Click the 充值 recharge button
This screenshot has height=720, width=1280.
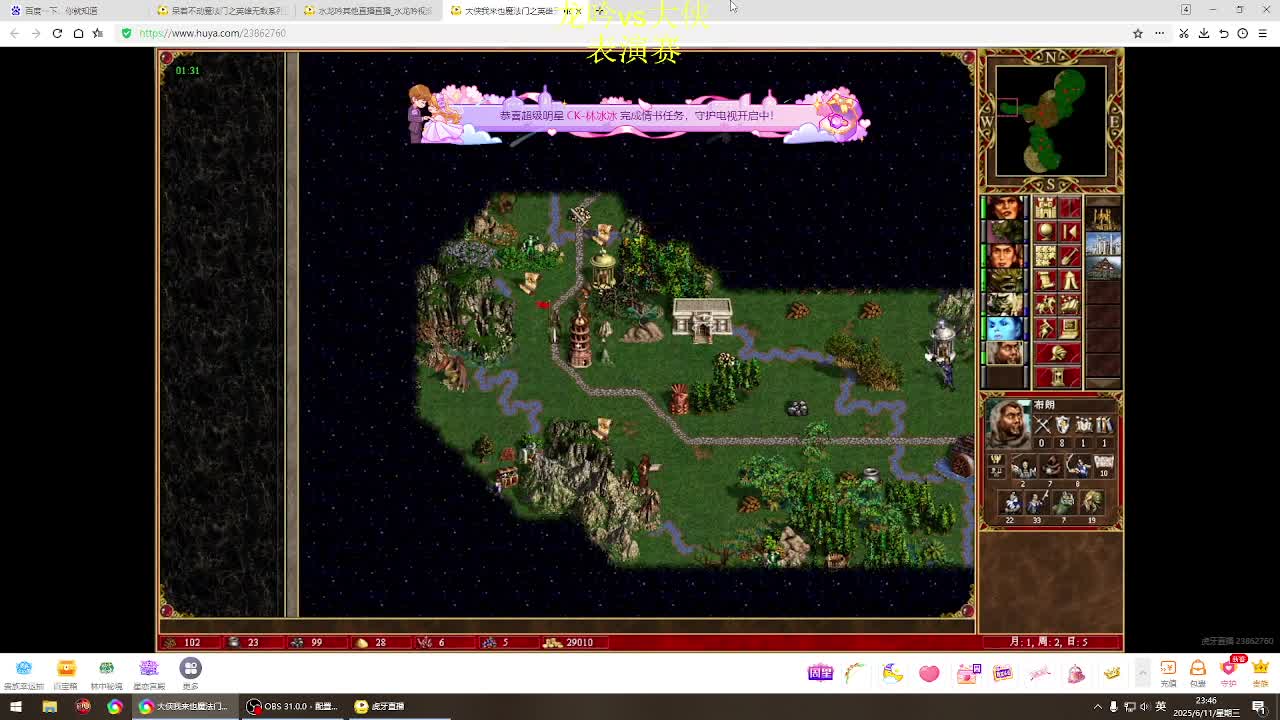[x=1168, y=672]
